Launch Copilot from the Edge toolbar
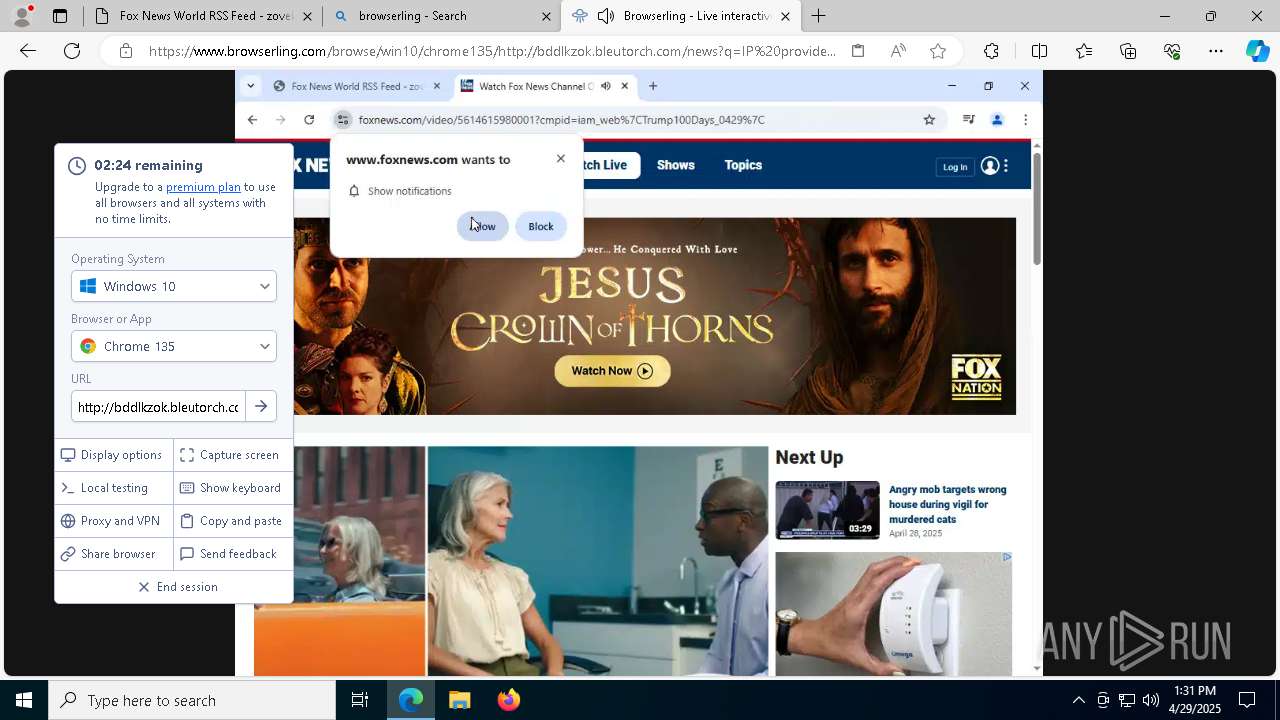This screenshot has height=720, width=1280. [1258, 51]
